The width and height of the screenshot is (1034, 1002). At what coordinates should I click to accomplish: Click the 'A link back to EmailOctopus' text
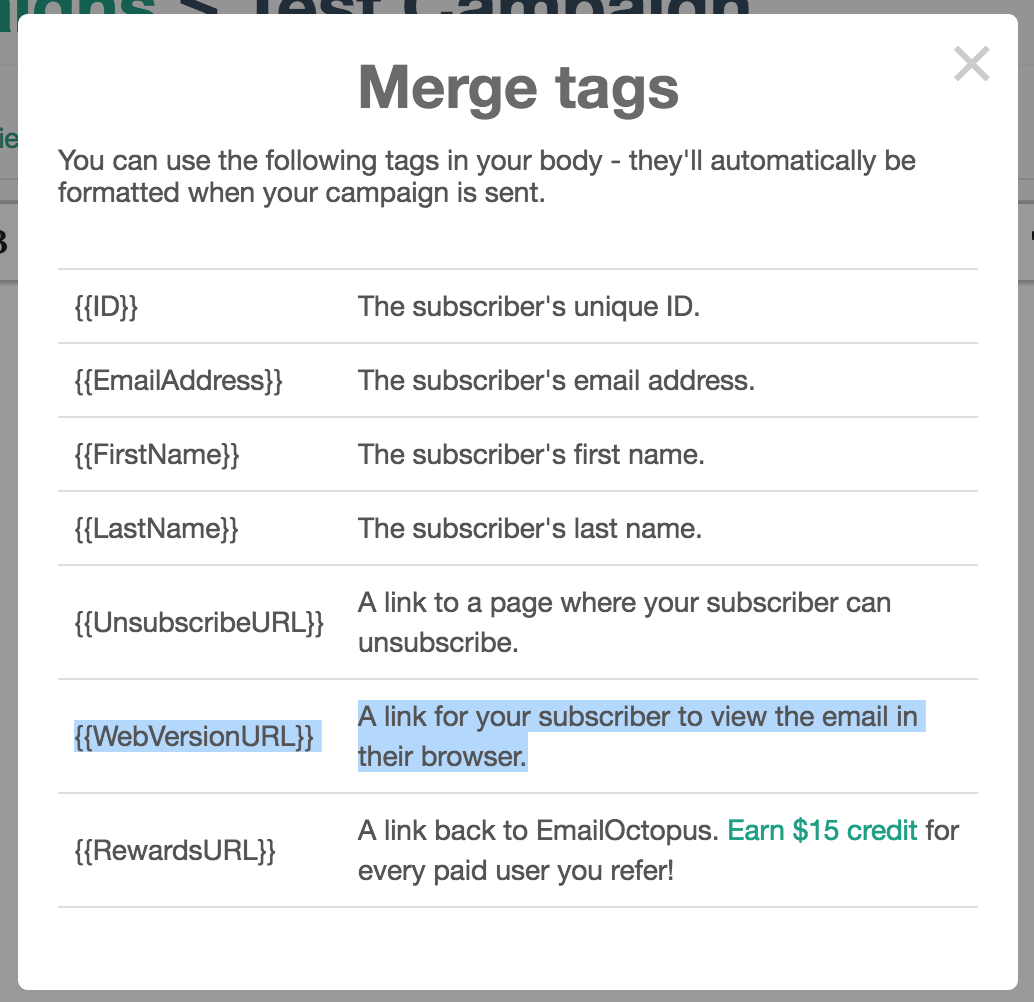[x=537, y=831]
